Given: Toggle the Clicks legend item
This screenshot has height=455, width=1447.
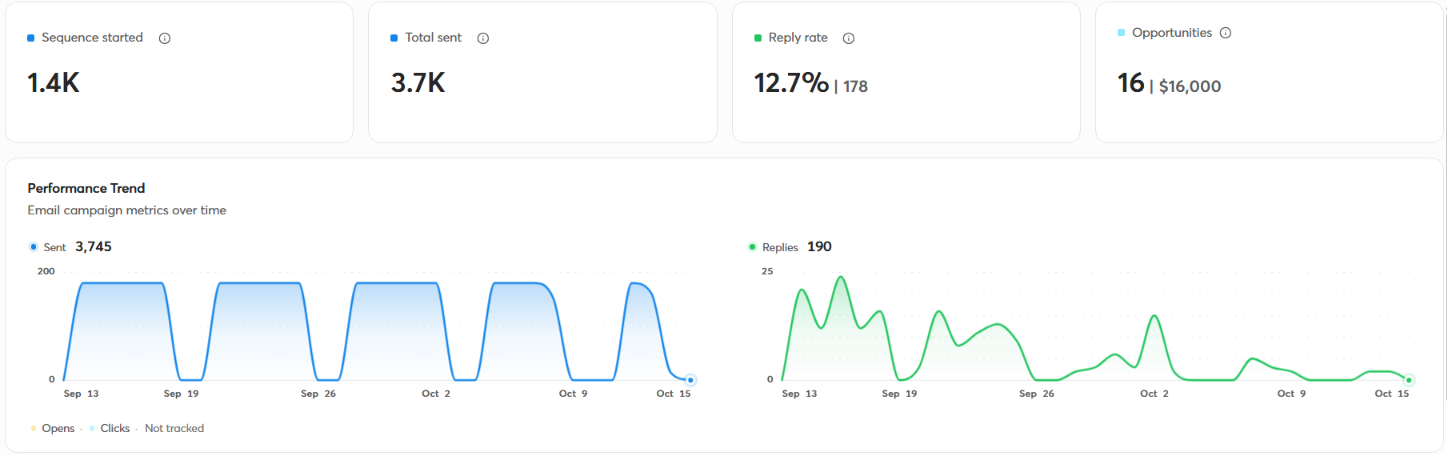Looking at the screenshot, I should [x=109, y=428].
